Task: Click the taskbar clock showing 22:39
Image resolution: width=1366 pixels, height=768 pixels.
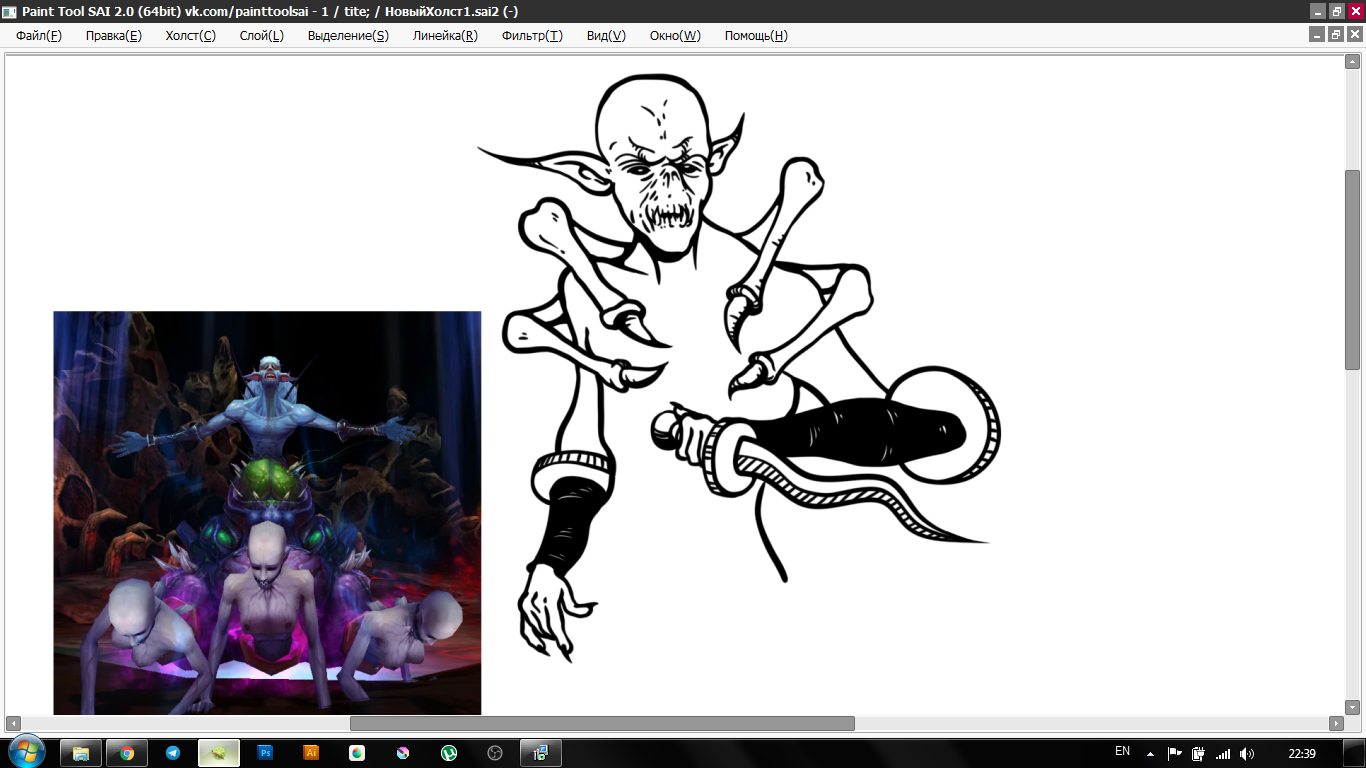Action: click(1301, 753)
